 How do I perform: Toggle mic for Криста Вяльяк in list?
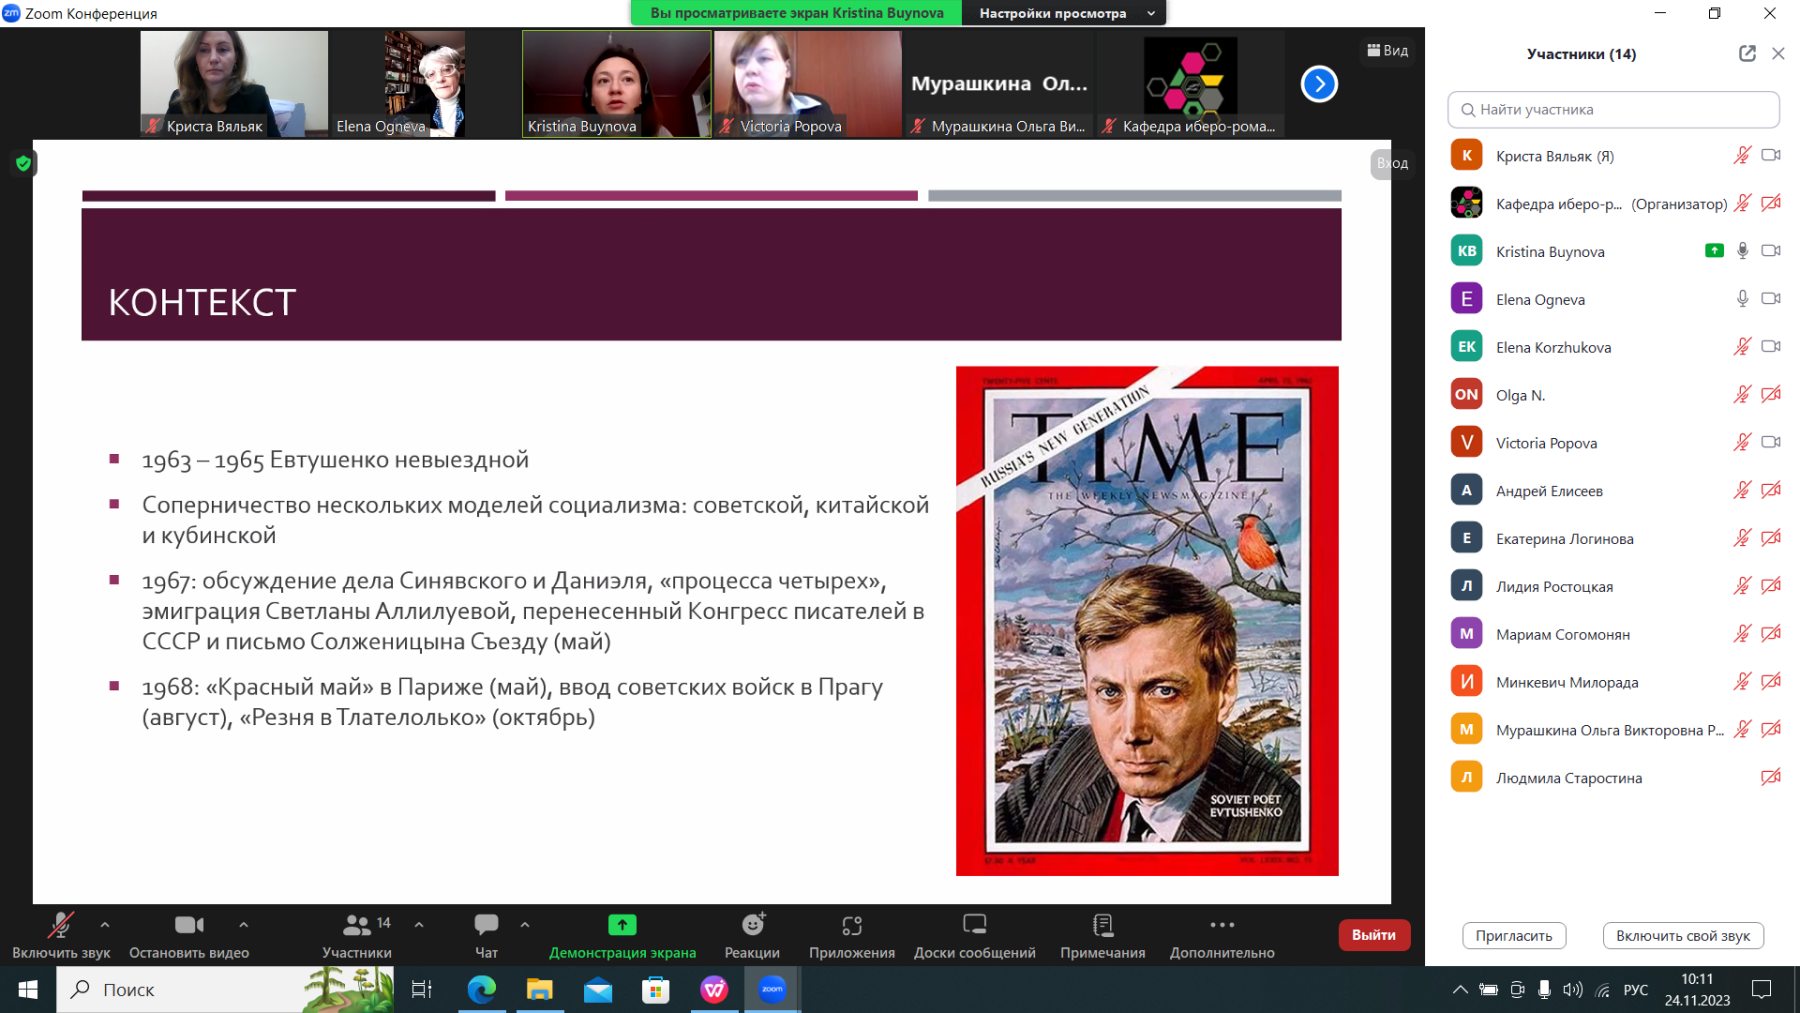click(1742, 155)
